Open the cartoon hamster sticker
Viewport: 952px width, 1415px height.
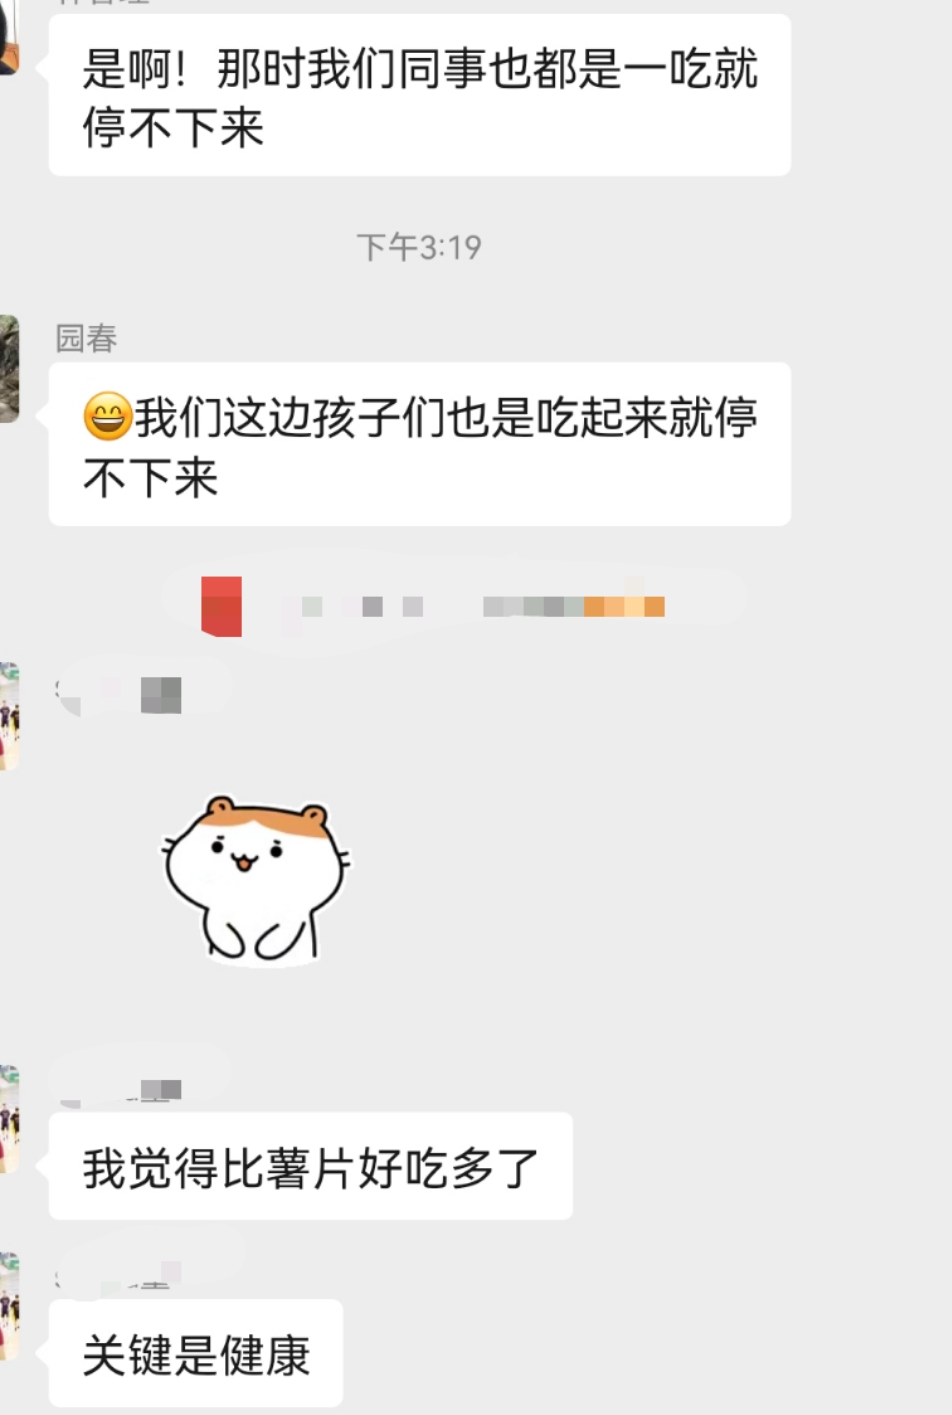pyautogui.click(x=256, y=879)
